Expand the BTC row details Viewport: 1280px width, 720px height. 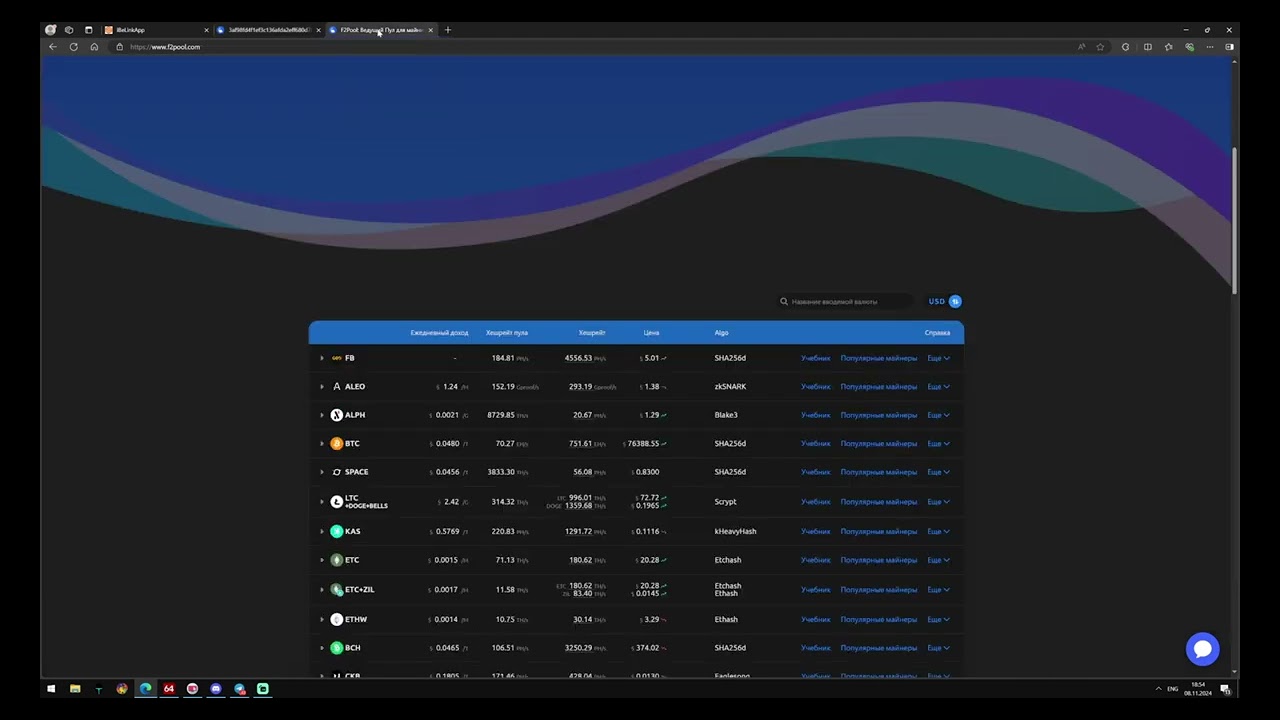(322, 443)
